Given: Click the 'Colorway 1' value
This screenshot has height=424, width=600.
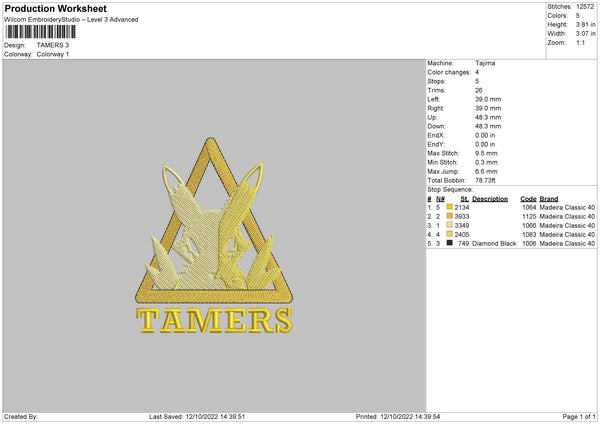Looking at the screenshot, I should (53, 54).
